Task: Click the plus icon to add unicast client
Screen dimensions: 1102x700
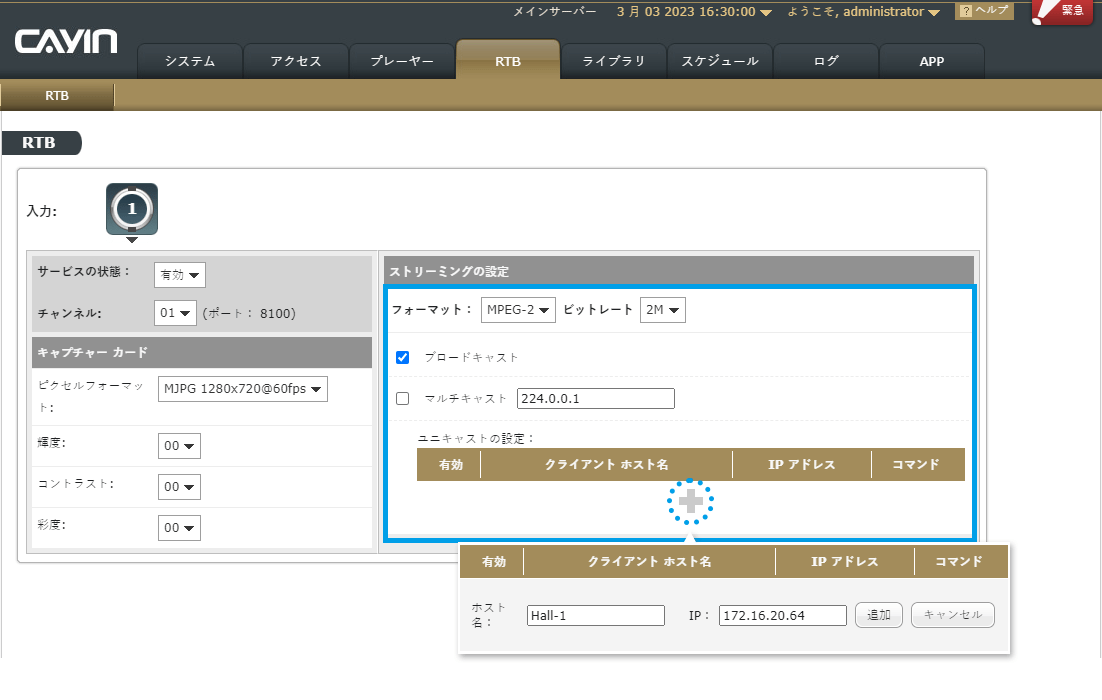Action: pos(690,502)
